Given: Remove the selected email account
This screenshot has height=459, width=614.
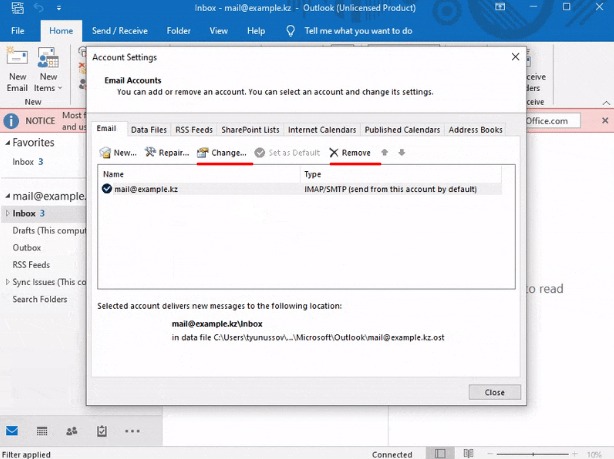Looking at the screenshot, I should (350, 153).
